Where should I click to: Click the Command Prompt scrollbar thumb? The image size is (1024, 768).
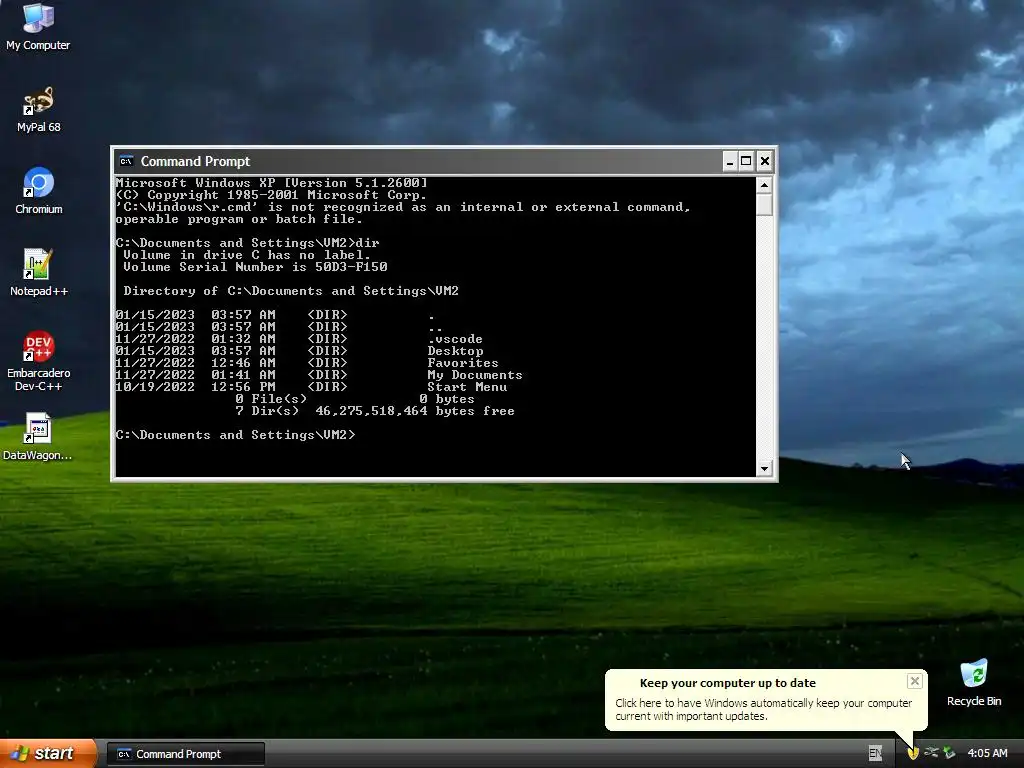click(x=764, y=205)
